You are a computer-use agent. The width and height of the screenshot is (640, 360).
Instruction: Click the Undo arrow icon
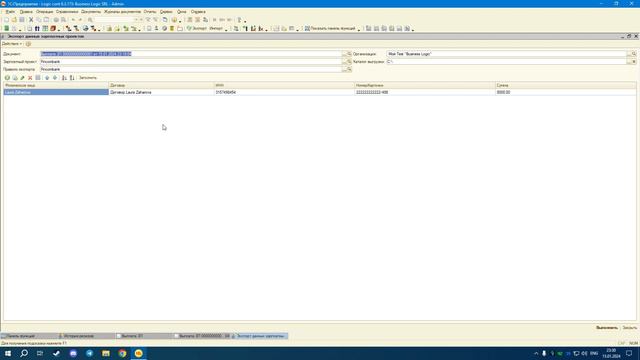[73, 20]
